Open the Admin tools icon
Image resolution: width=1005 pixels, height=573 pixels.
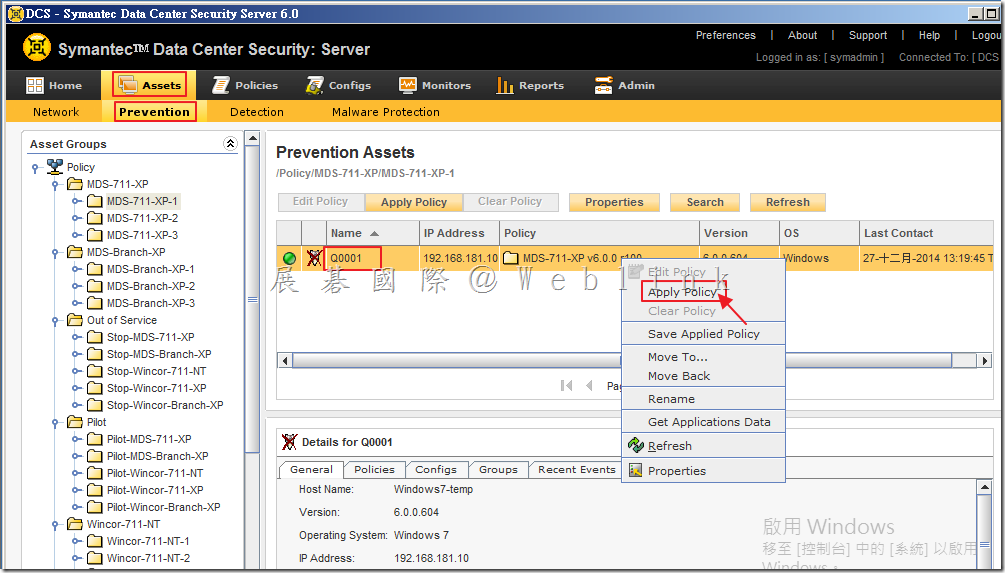pyautogui.click(x=603, y=85)
